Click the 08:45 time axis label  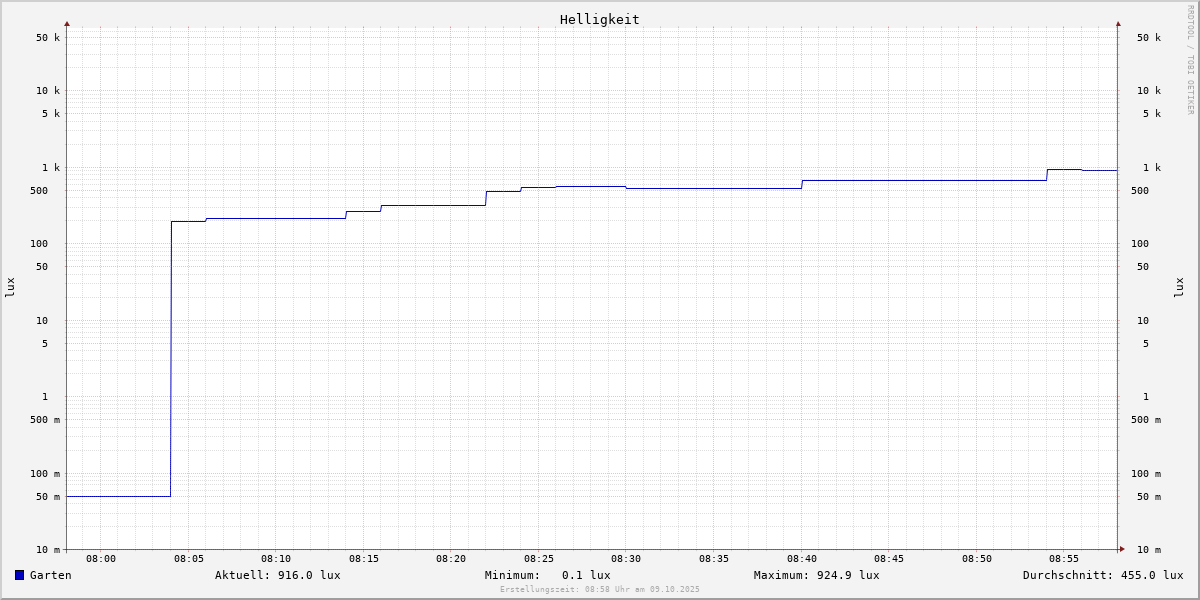click(889, 559)
